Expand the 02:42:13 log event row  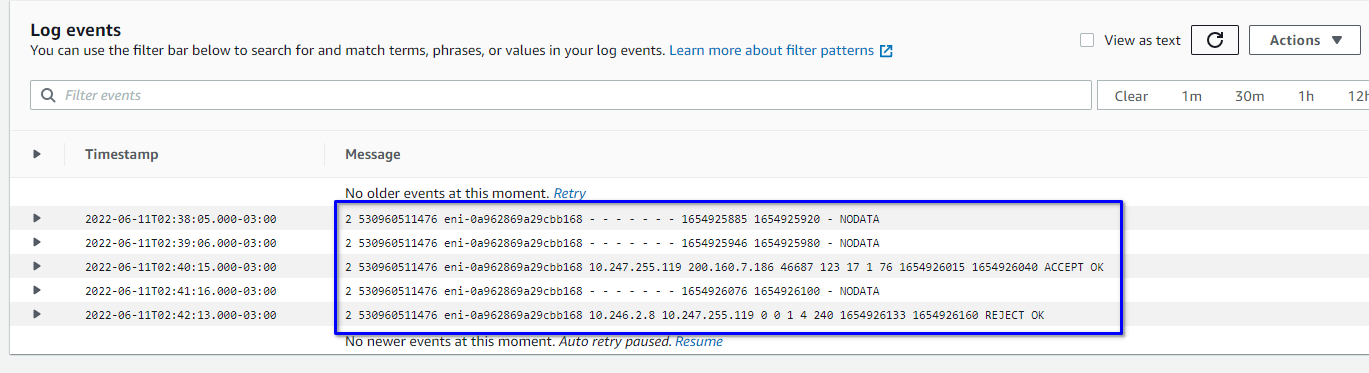37,314
